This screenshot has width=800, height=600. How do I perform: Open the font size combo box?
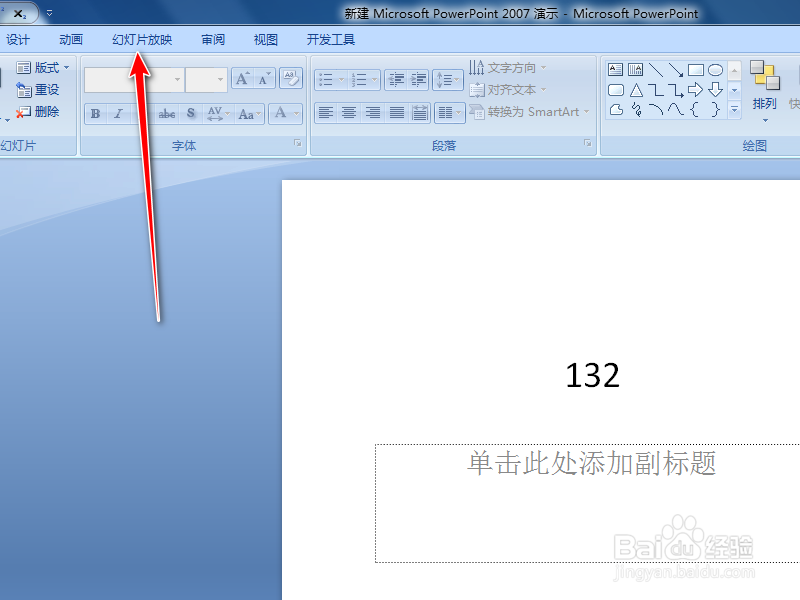tap(206, 80)
